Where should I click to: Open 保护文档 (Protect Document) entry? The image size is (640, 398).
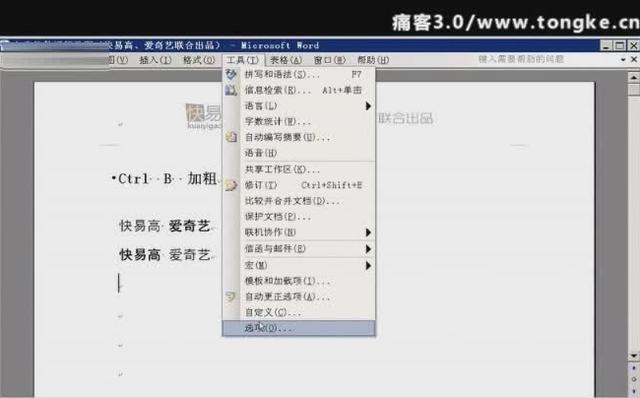(299, 217)
